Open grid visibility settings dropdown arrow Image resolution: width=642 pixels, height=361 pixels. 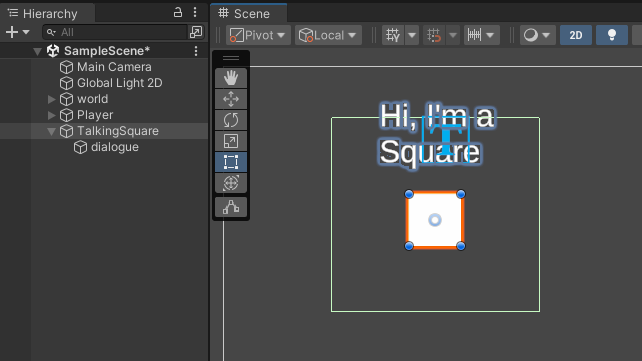coord(412,35)
